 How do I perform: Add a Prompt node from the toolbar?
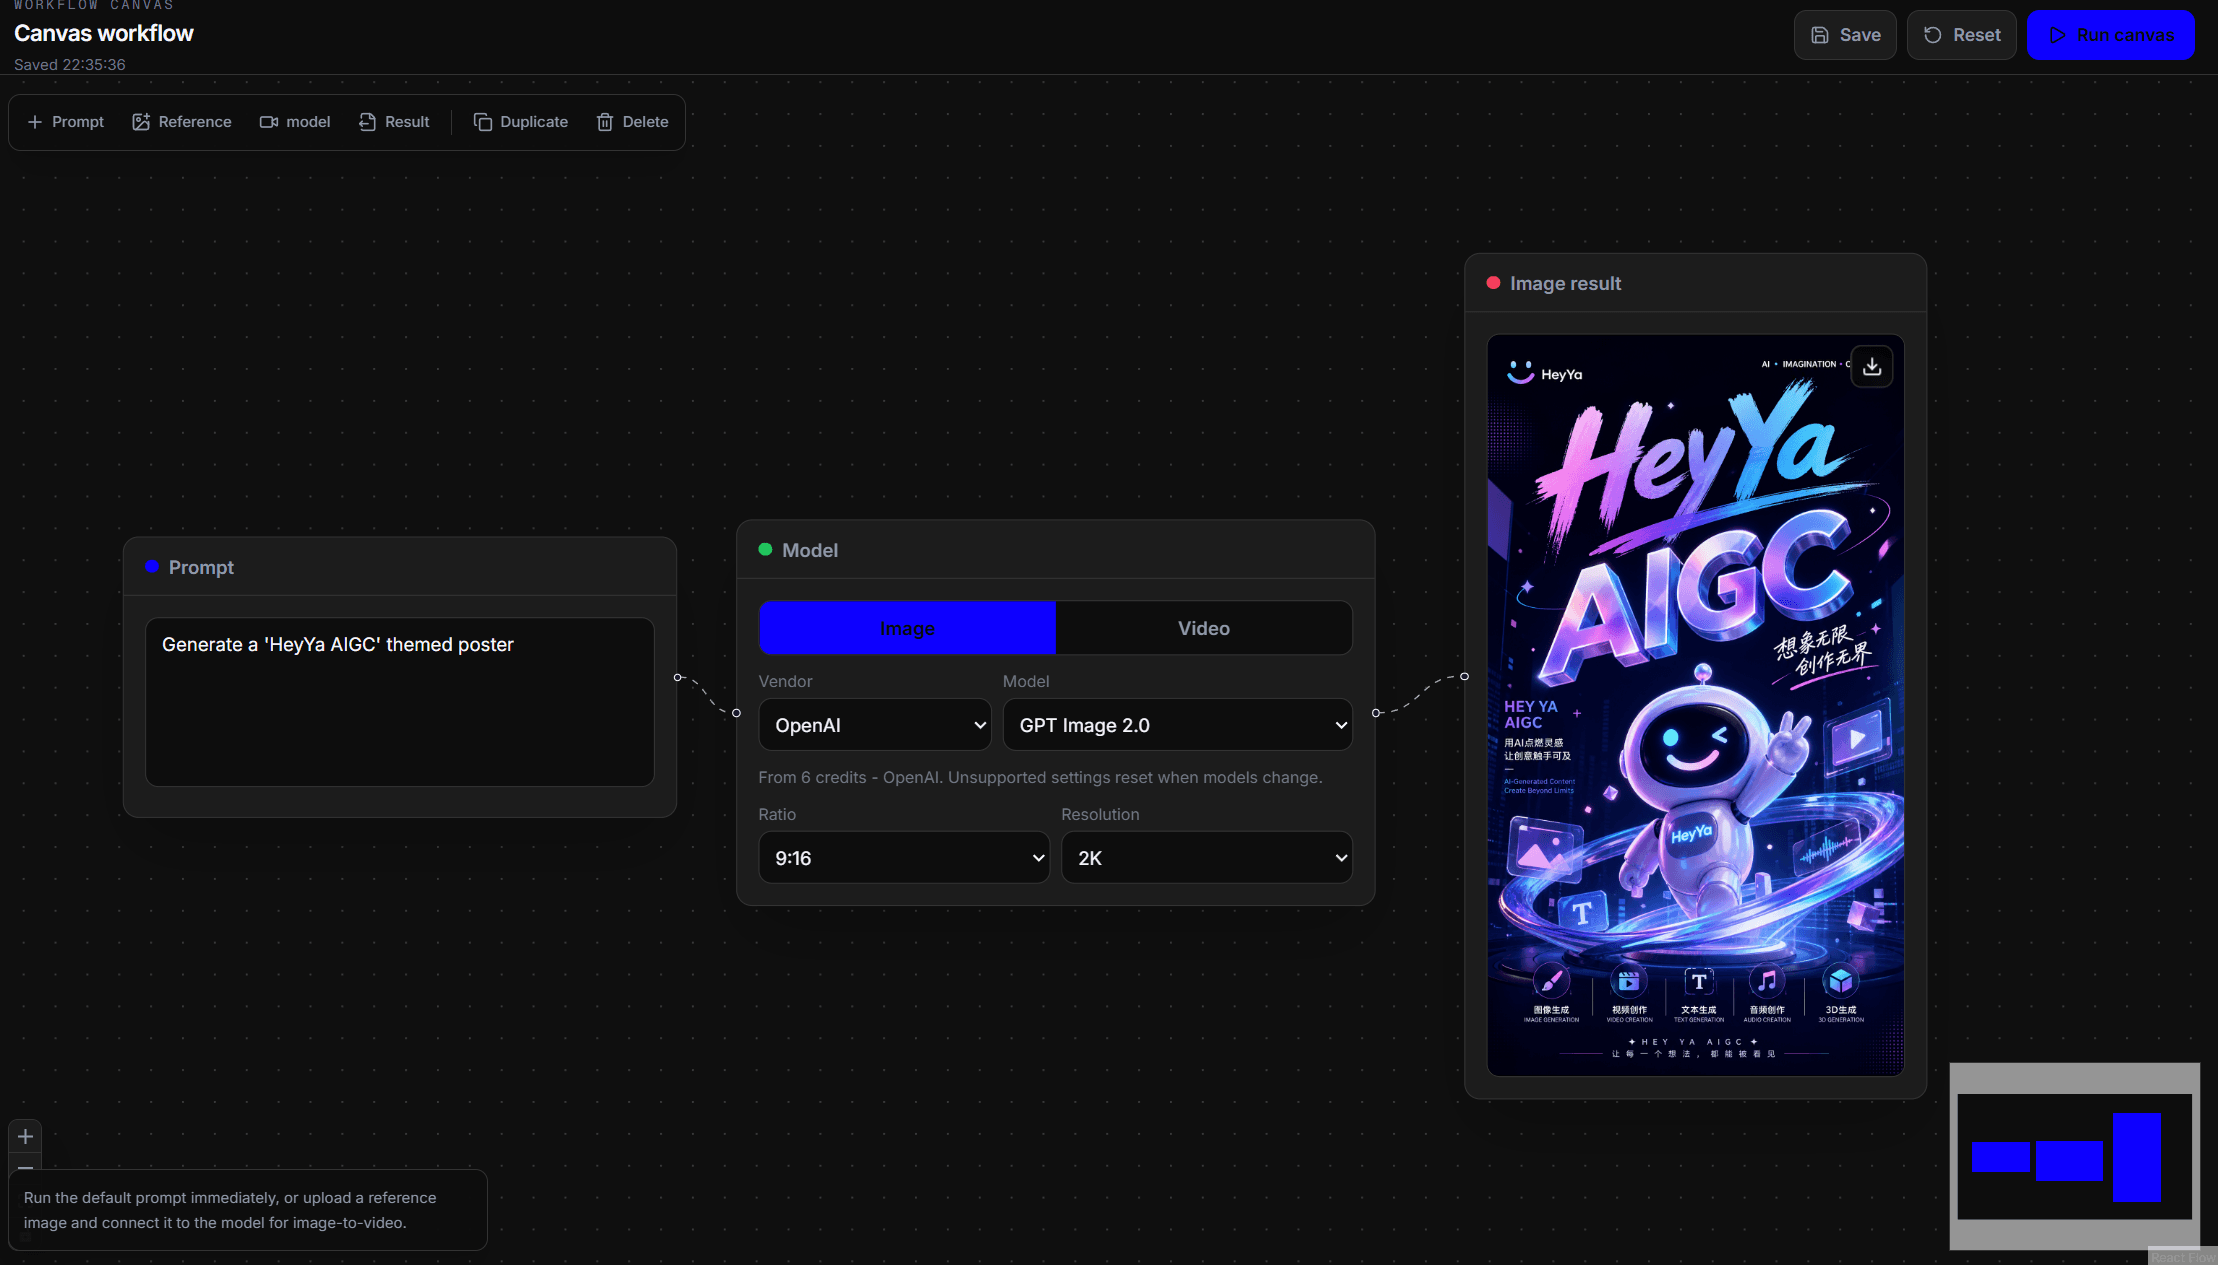pyautogui.click(x=66, y=122)
